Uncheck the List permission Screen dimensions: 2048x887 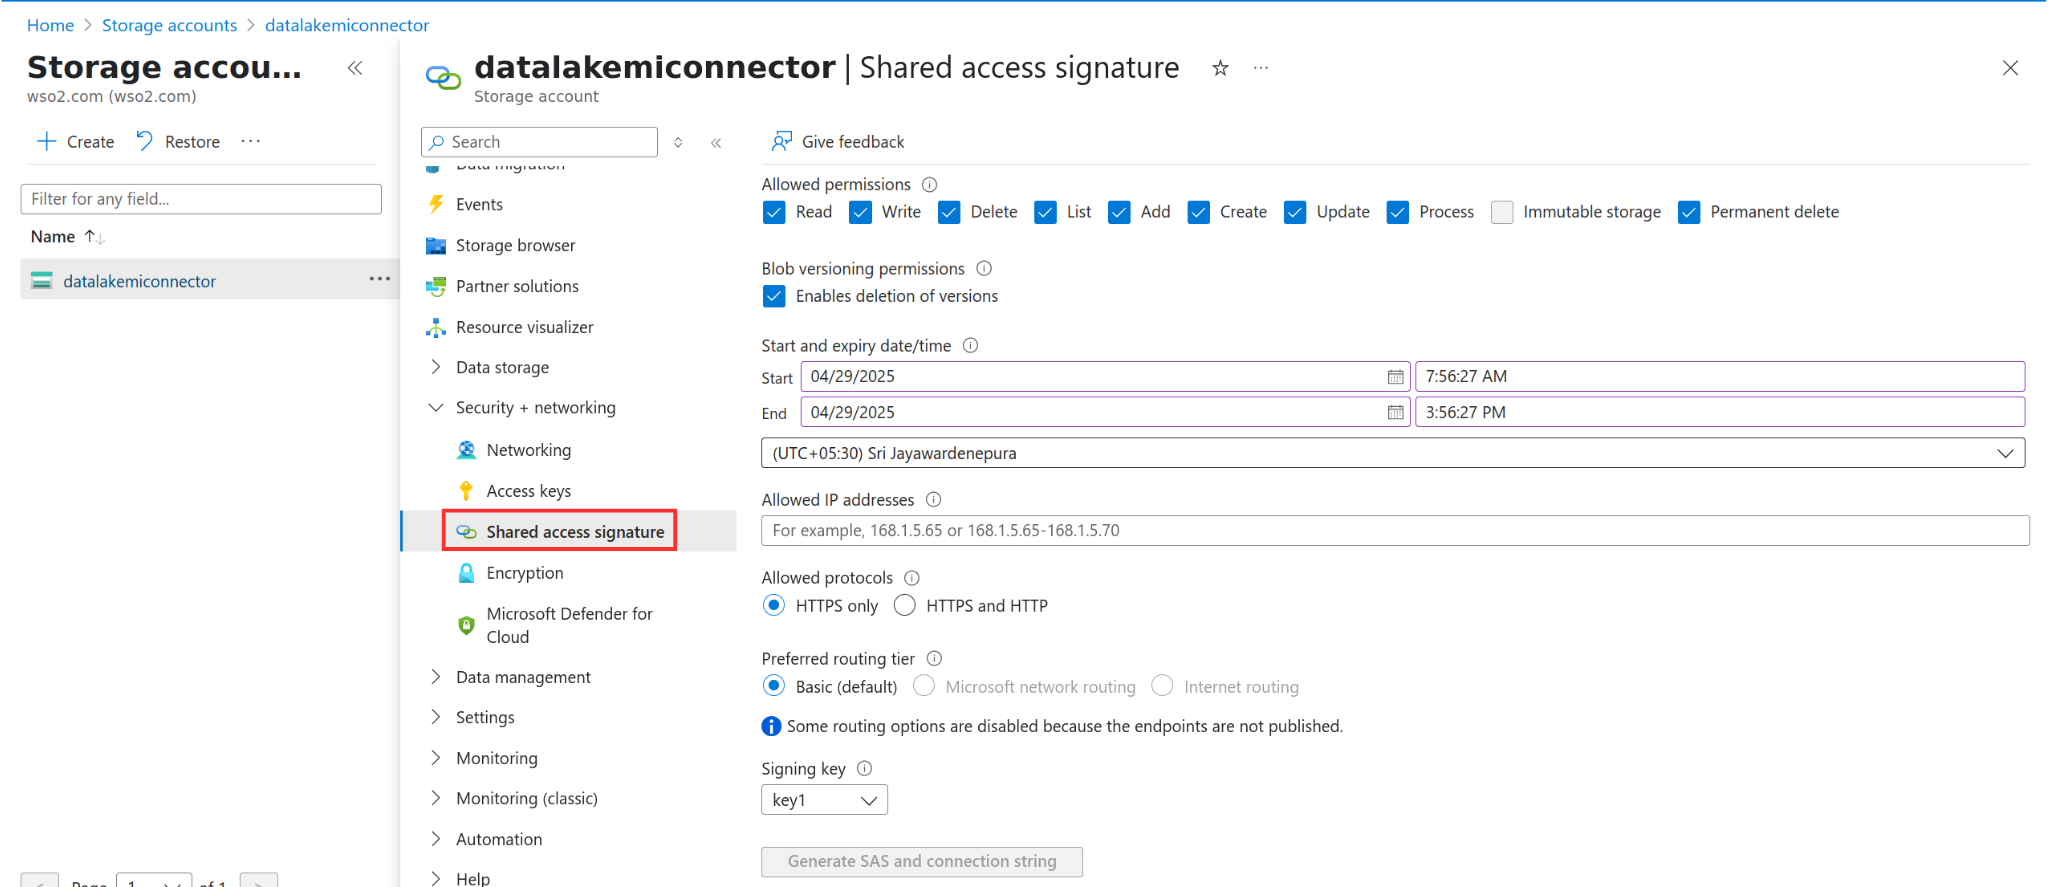point(1045,212)
